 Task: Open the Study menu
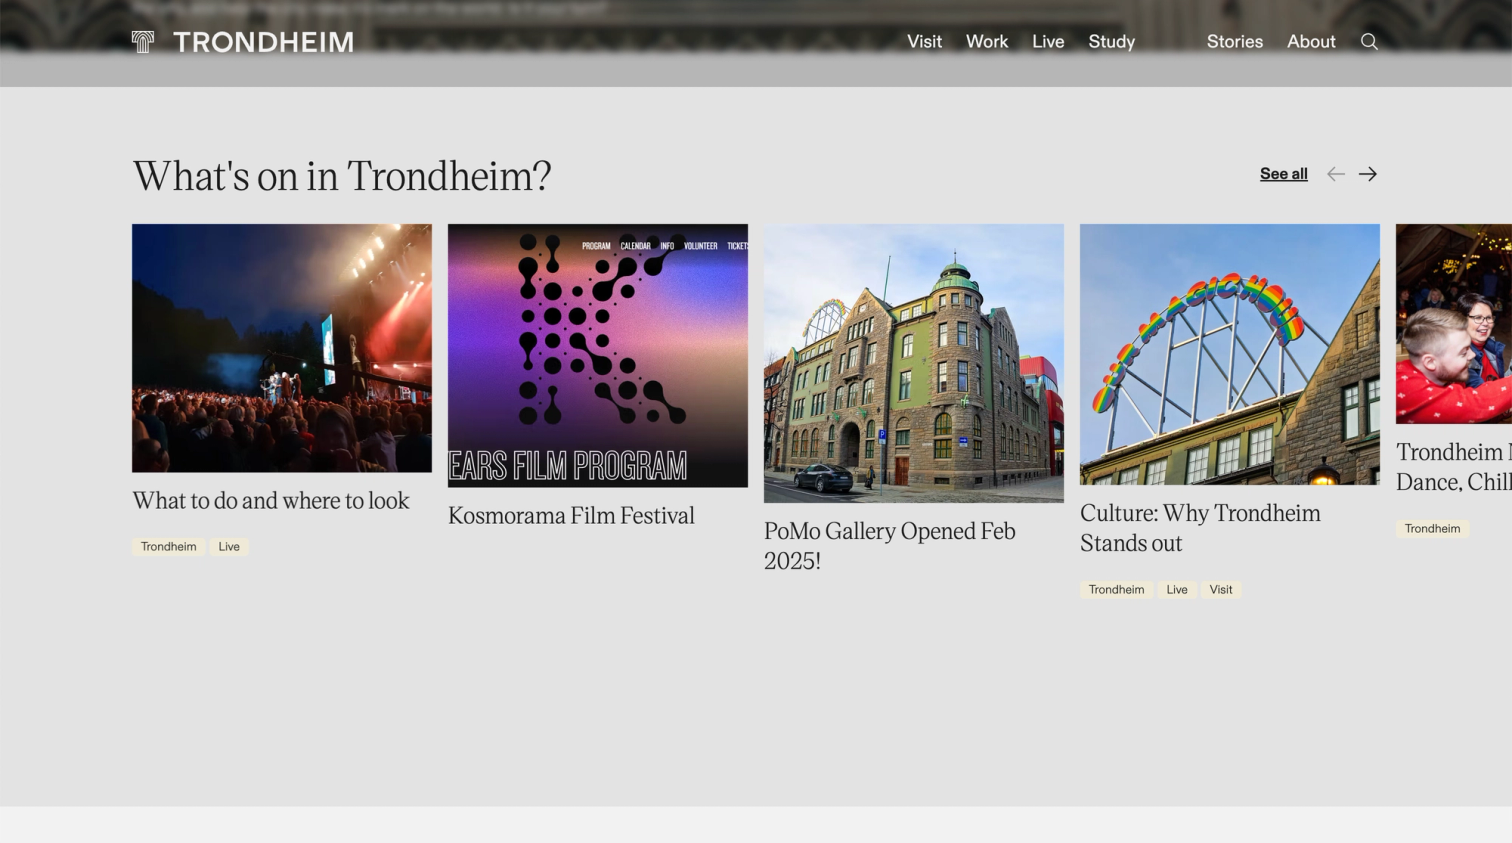[1111, 41]
